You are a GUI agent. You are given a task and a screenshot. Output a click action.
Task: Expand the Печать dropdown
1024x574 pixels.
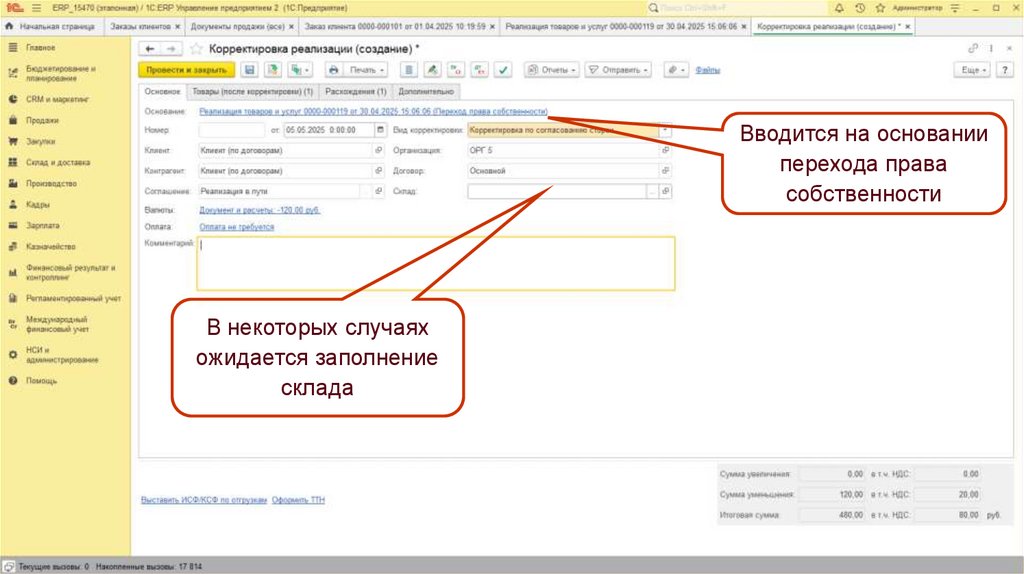point(355,70)
